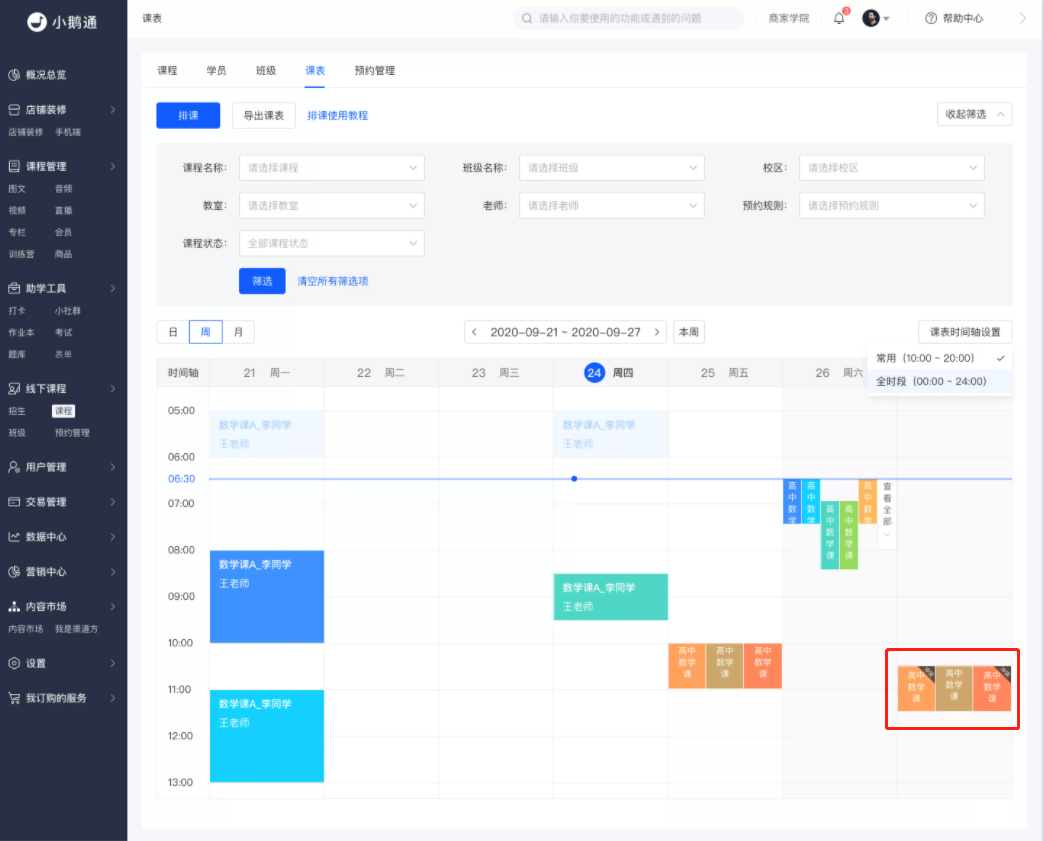The image size is (1043, 841).
Task: Click 清空所有筛选项 link
Action: [333, 281]
